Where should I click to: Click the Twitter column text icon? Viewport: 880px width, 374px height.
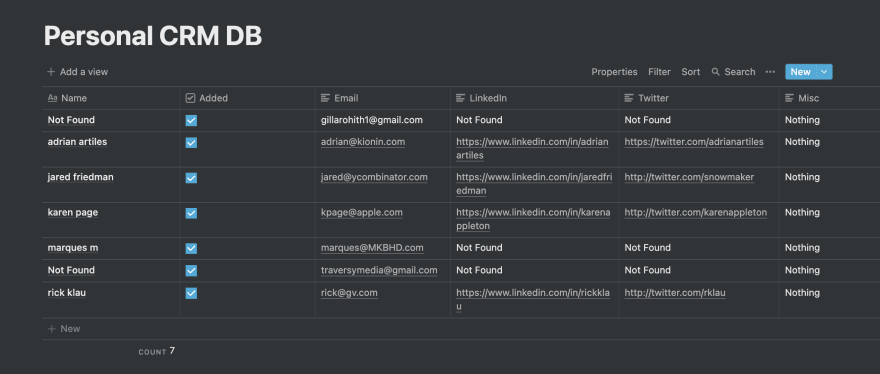tap(629, 98)
